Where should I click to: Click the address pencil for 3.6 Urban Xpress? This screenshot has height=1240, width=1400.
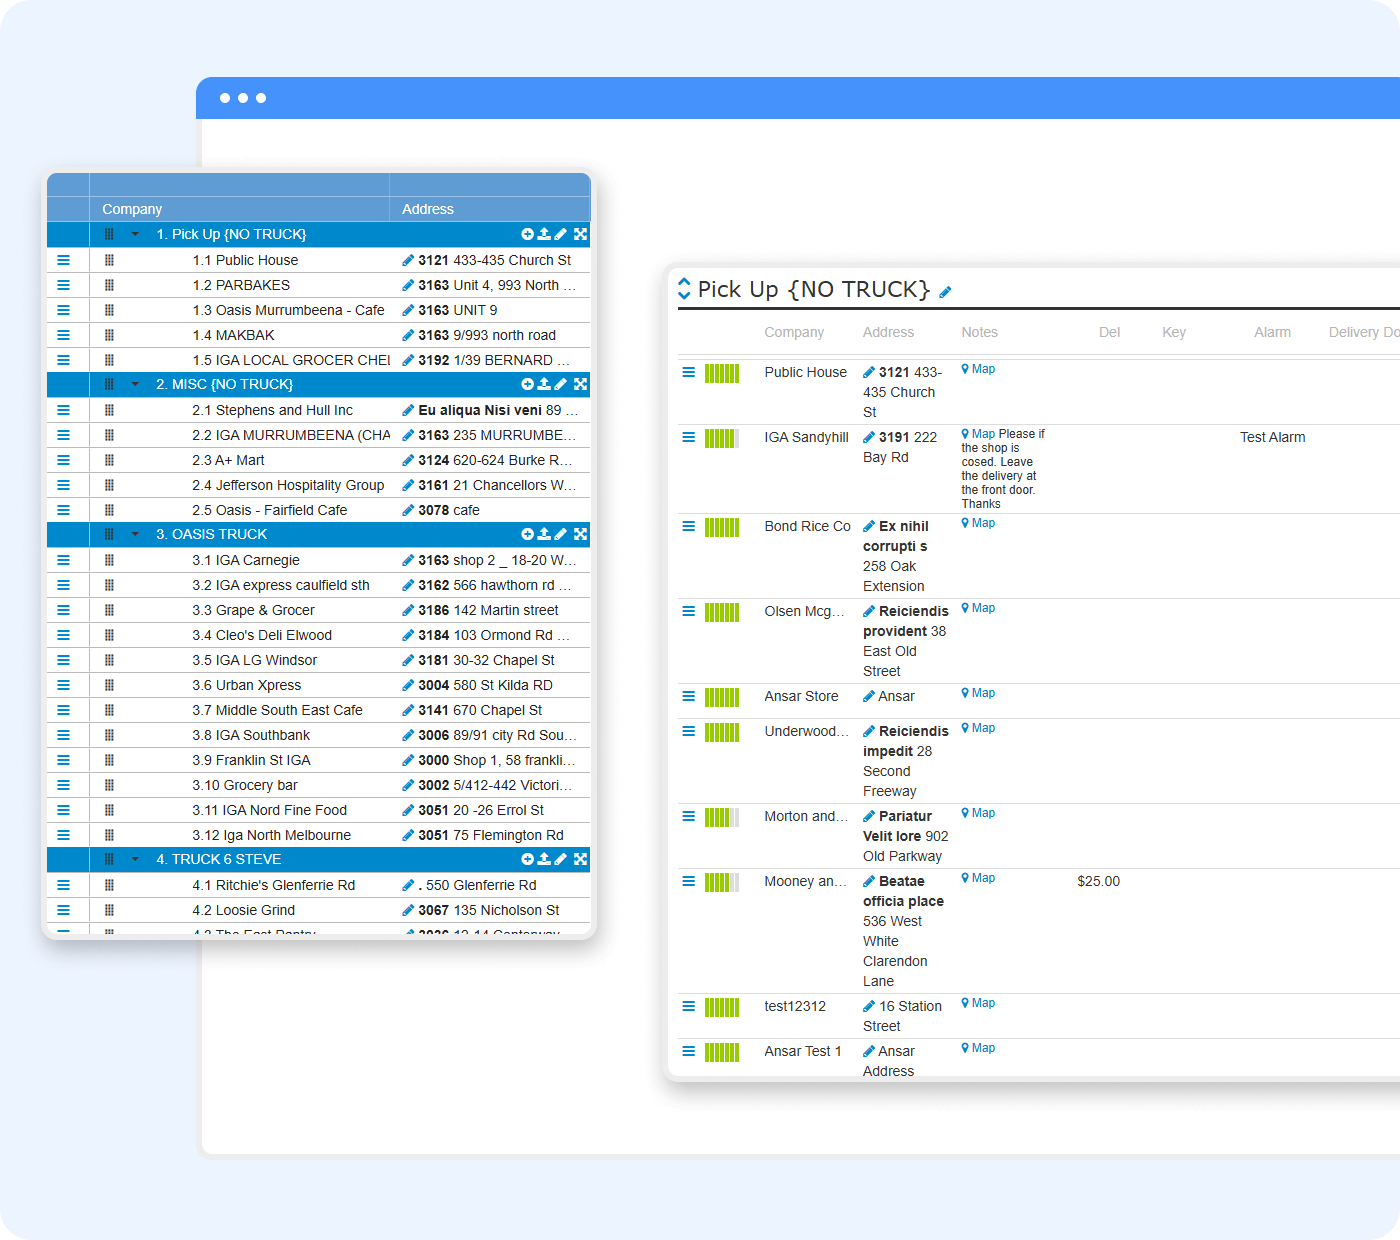408,685
